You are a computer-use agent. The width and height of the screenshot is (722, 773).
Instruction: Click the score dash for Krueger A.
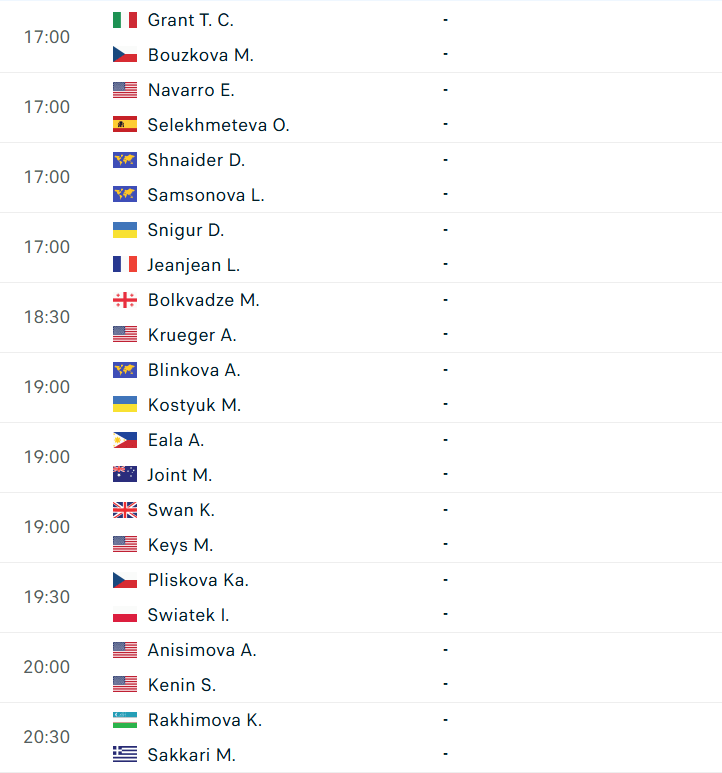click(446, 334)
